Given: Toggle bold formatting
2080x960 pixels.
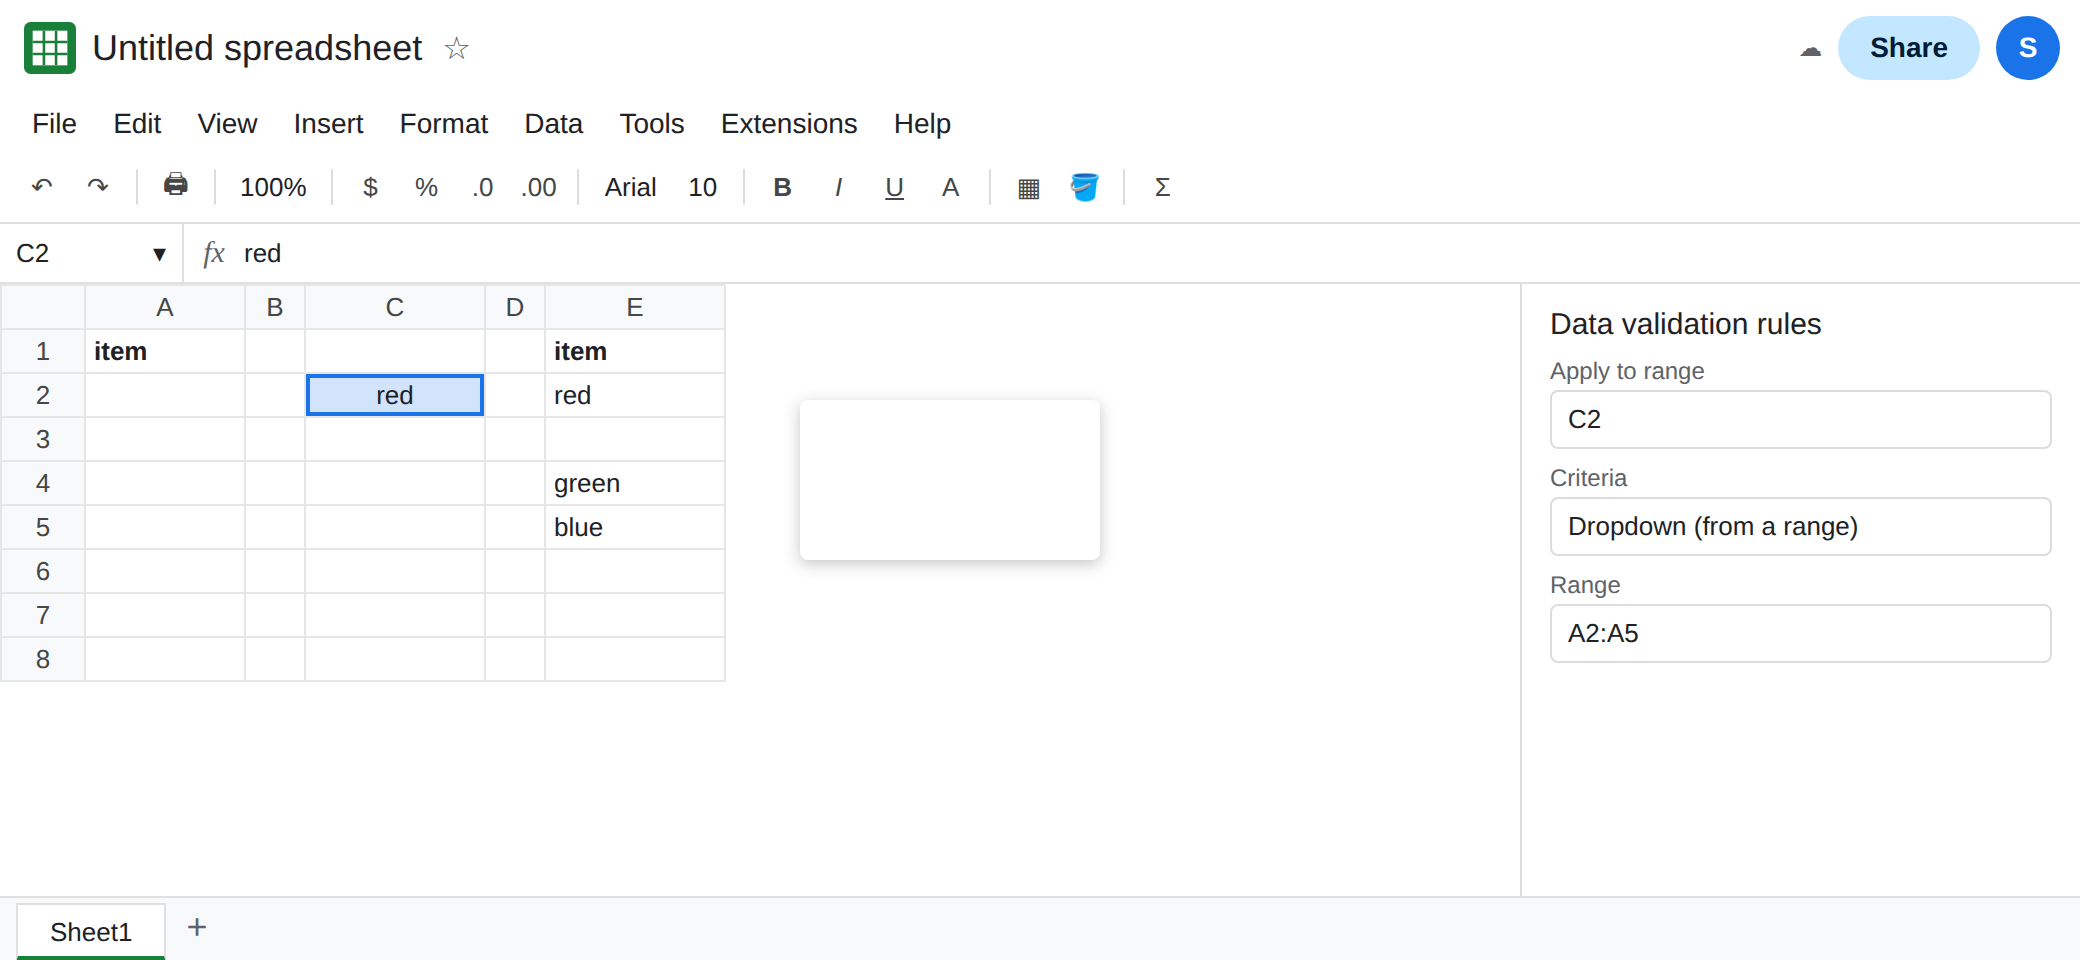Looking at the screenshot, I should click(x=782, y=187).
